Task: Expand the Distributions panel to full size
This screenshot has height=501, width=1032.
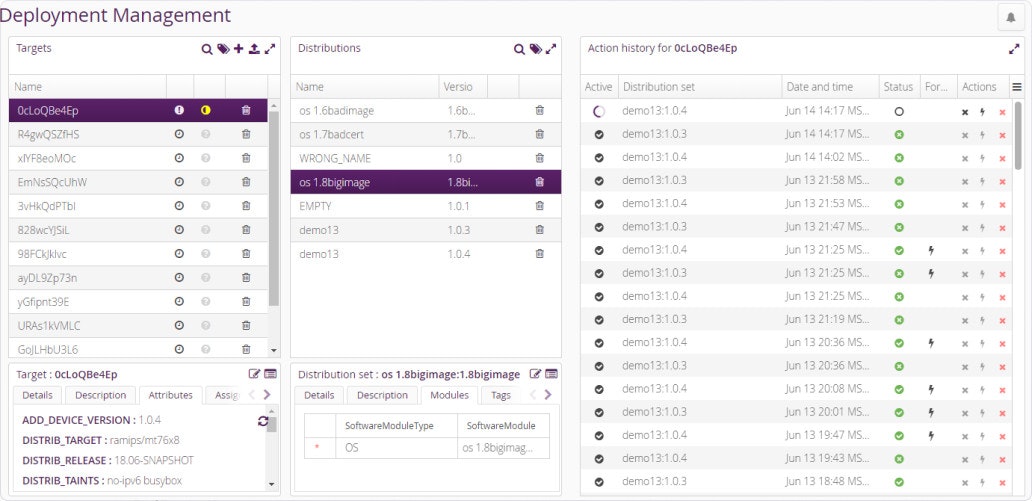Action: tap(551, 48)
